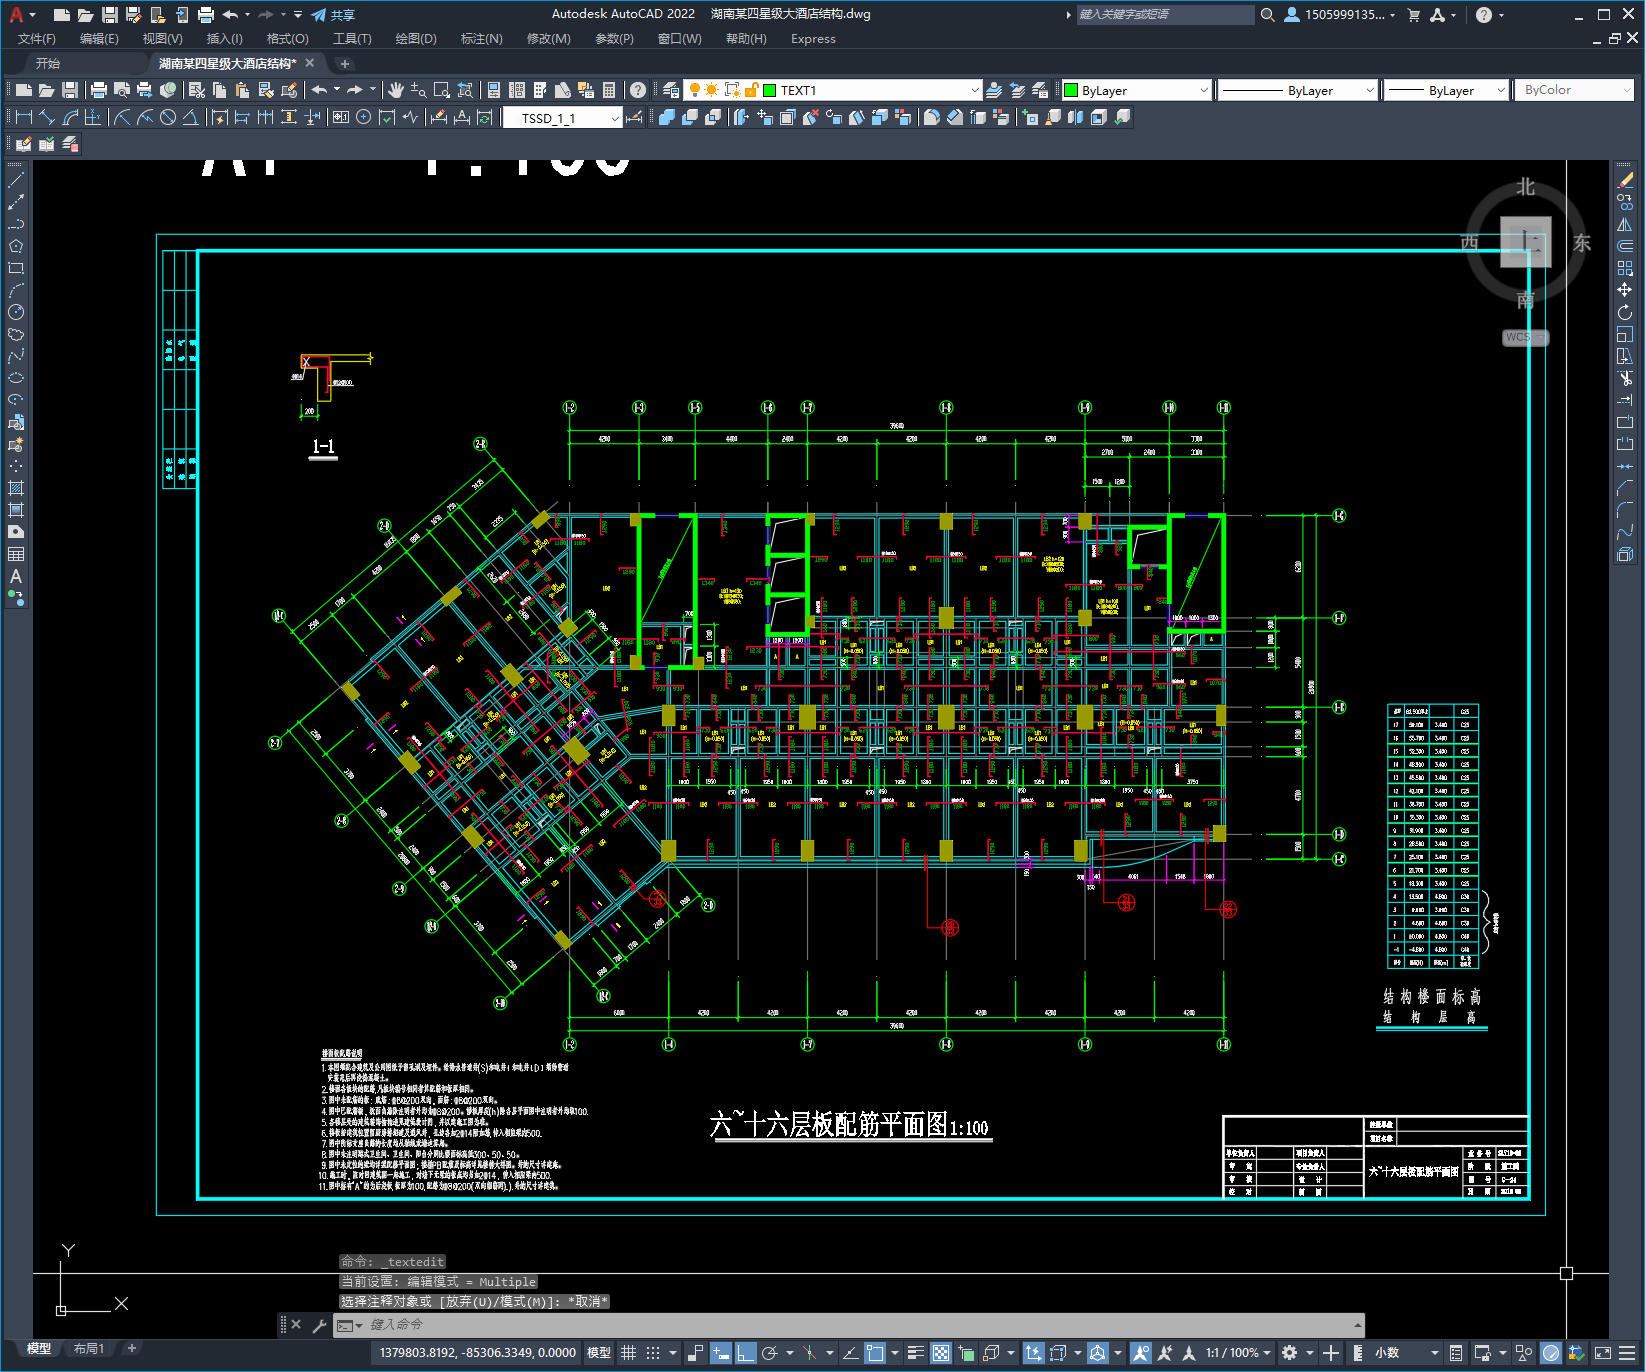This screenshot has height=1372, width=1645.
Task: Toggle Ortho mode in status bar
Action: click(746, 1353)
